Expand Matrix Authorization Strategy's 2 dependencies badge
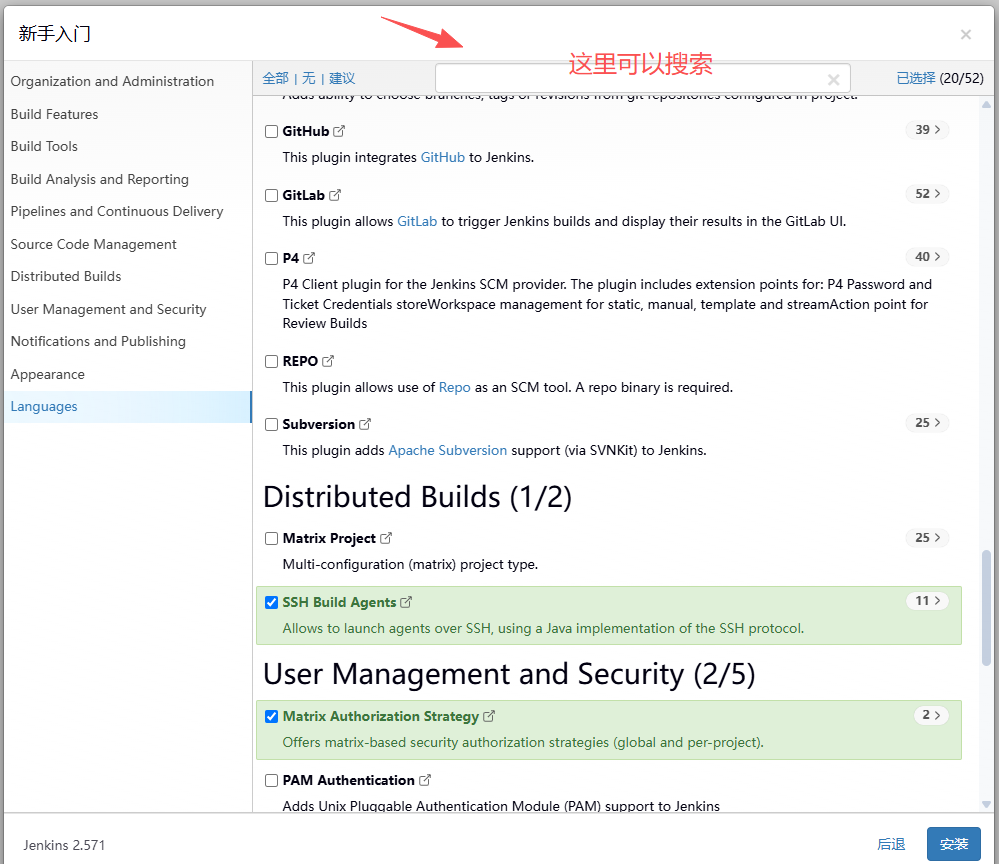Screen dimensions: 999x864 [931, 715]
